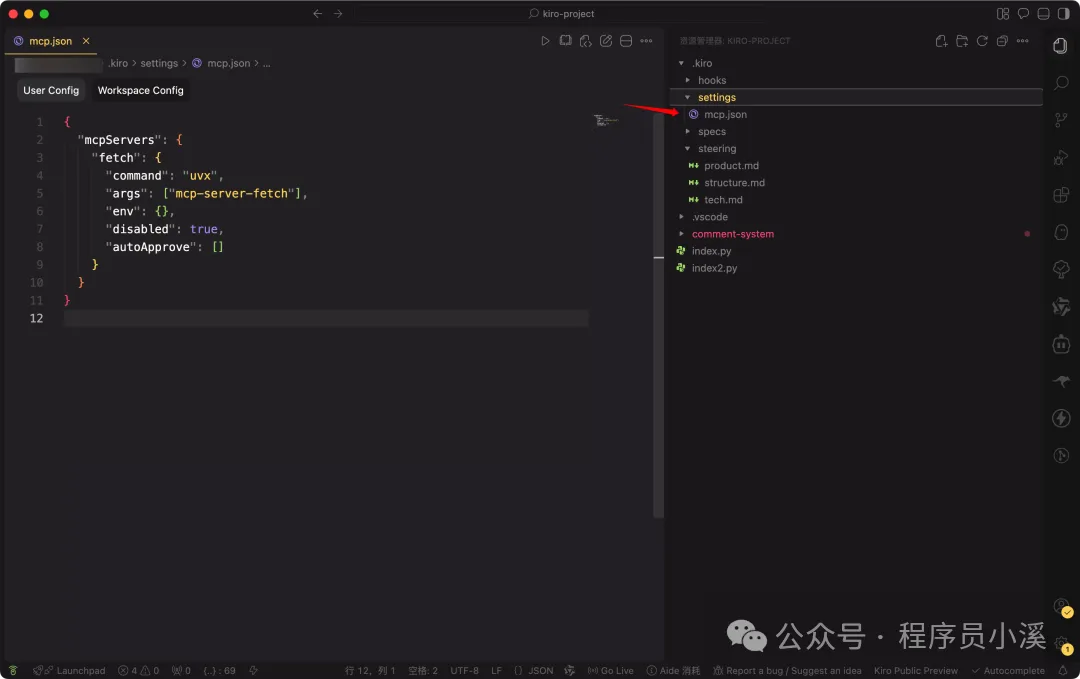Screen dimensions: 1080x679
Task: Open index2.py in the Explorer
Action: pyautogui.click(x=856, y=268)
